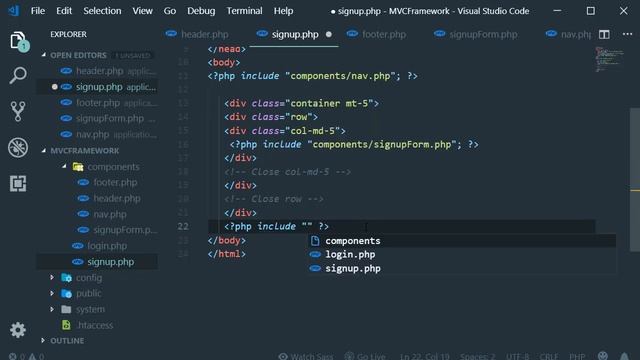Change indentation via Spaces: 2
640x360 pixels.
pyautogui.click(x=478, y=356)
